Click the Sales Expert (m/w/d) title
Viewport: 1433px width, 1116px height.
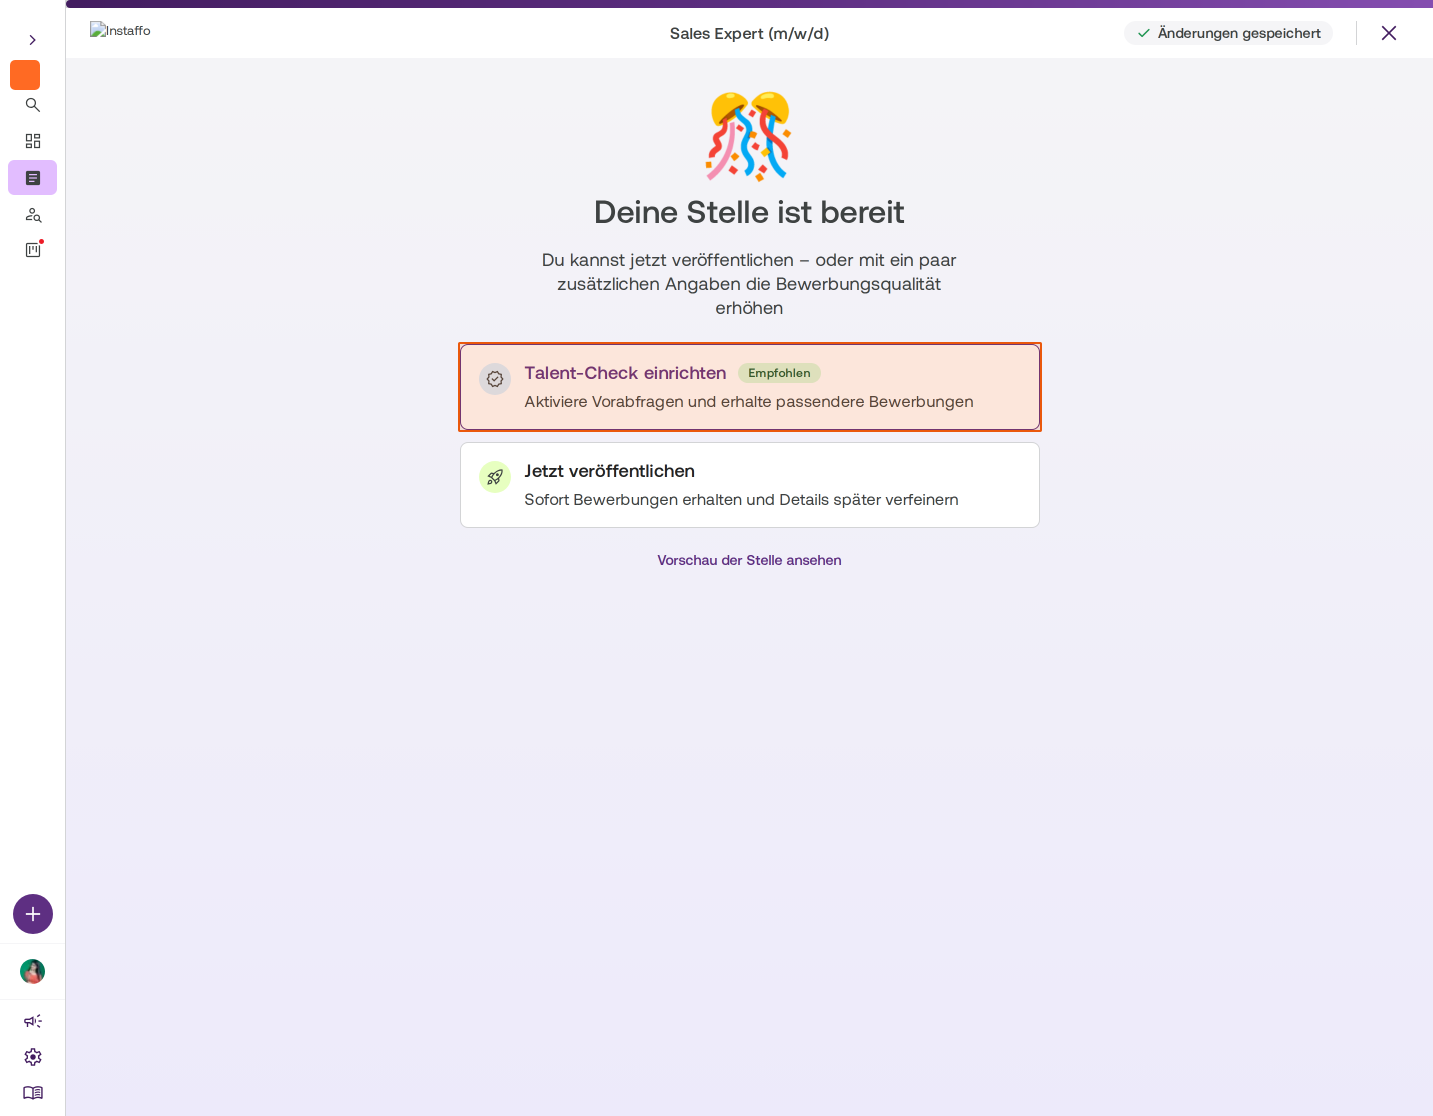pos(749,33)
